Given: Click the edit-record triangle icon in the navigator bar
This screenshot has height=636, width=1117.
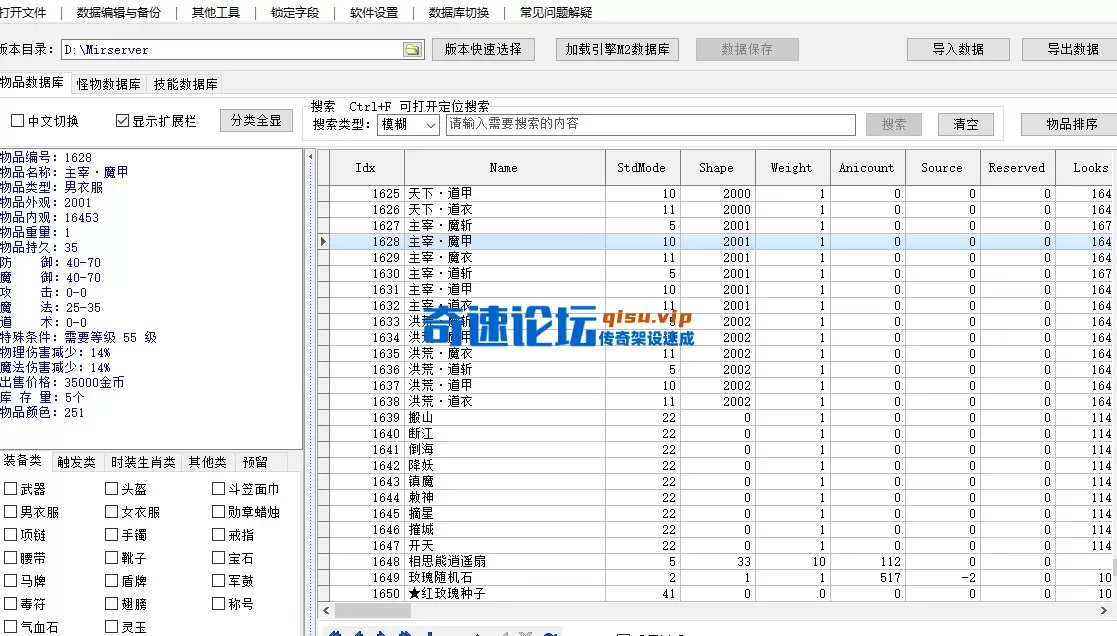Looking at the screenshot, I should 478,632.
